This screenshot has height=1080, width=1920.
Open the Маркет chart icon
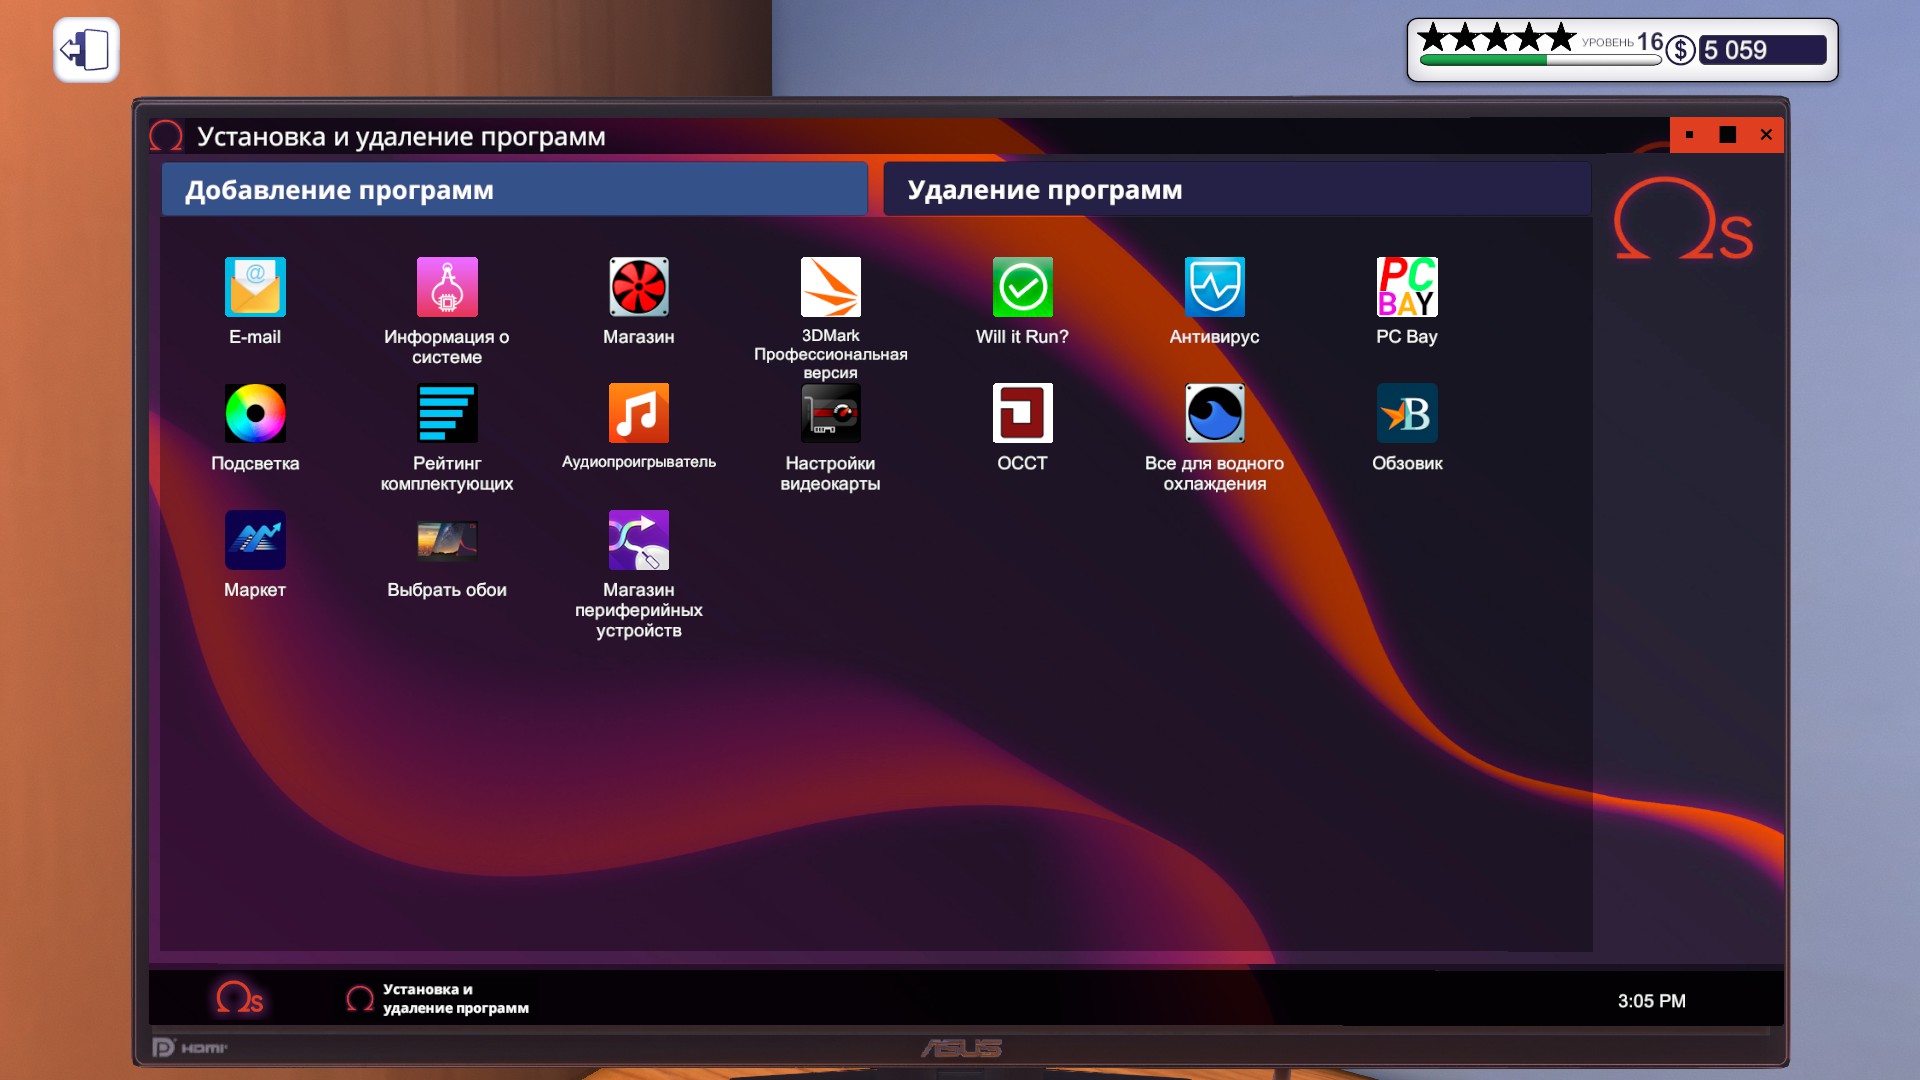coord(255,540)
